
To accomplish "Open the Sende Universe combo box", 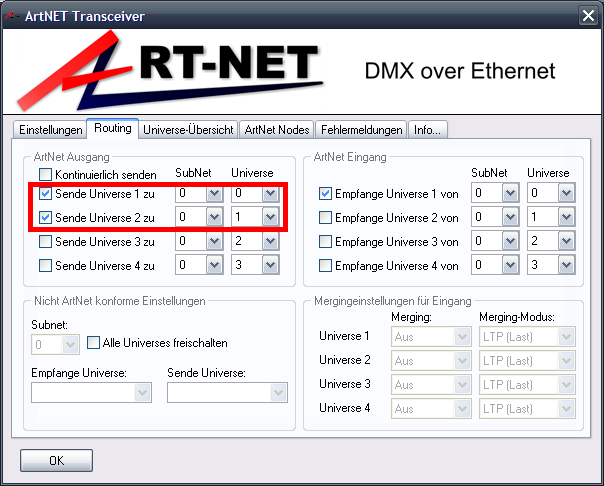I will coord(227,392).
